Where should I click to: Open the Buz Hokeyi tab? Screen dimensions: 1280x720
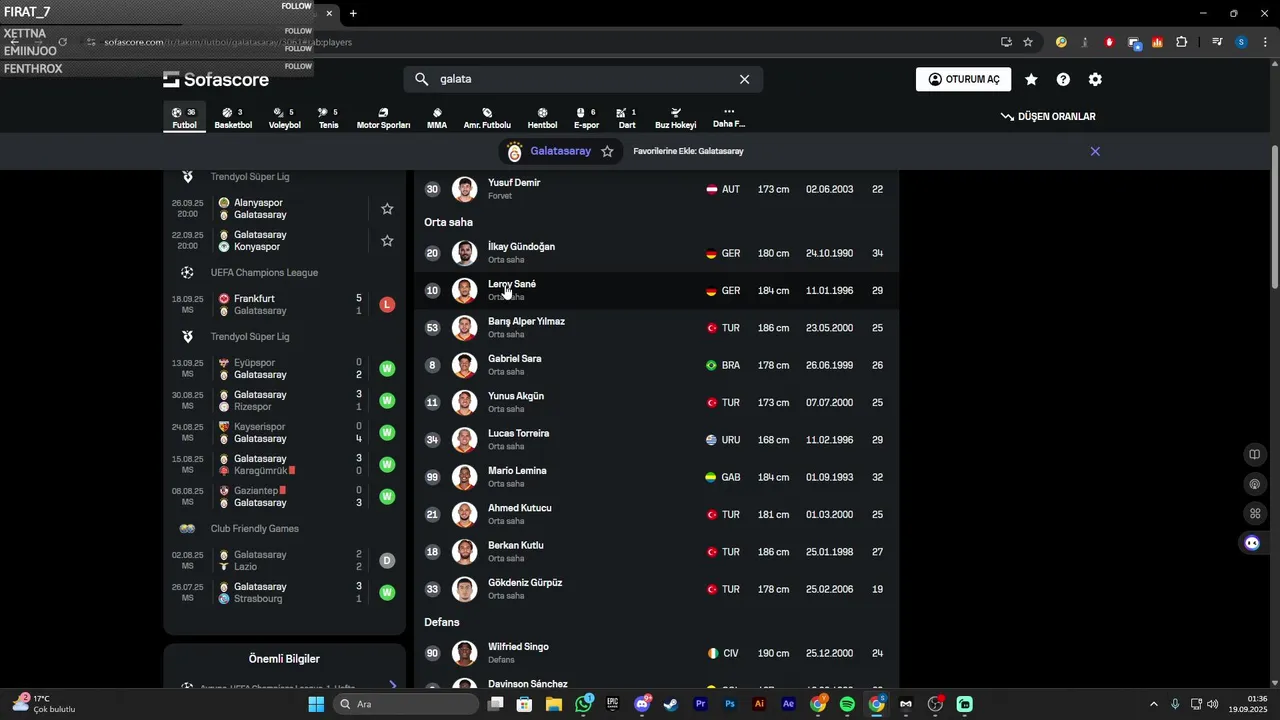click(x=675, y=118)
